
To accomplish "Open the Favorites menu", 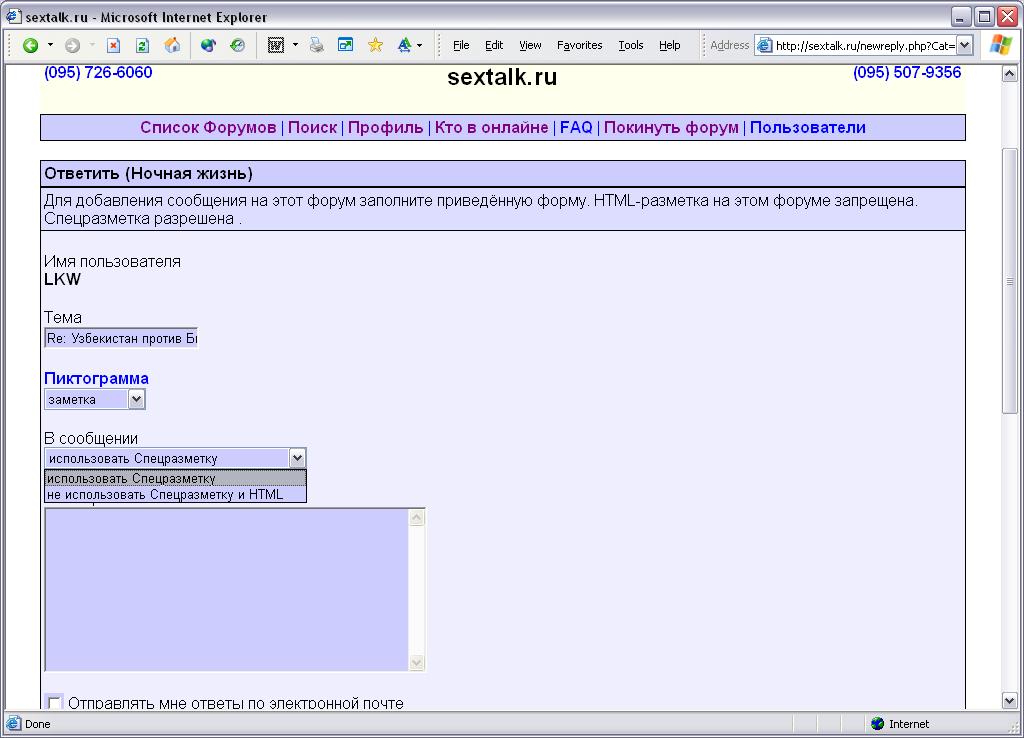I will coord(579,45).
